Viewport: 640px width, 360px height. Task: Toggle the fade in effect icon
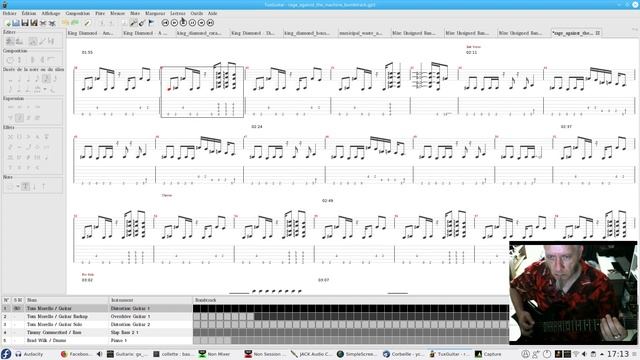37,167
